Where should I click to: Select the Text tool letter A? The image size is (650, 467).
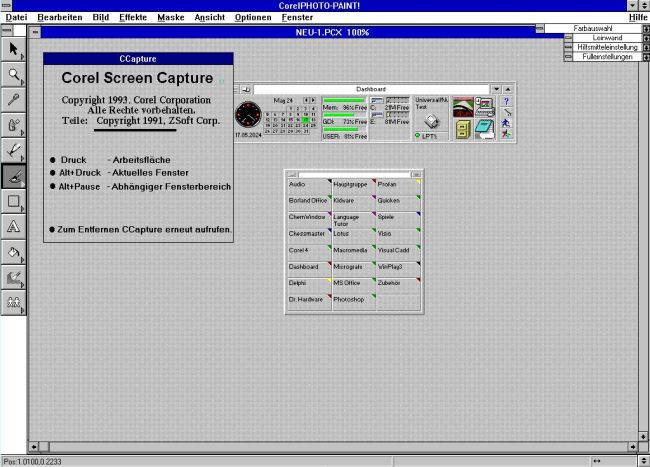click(x=13, y=227)
